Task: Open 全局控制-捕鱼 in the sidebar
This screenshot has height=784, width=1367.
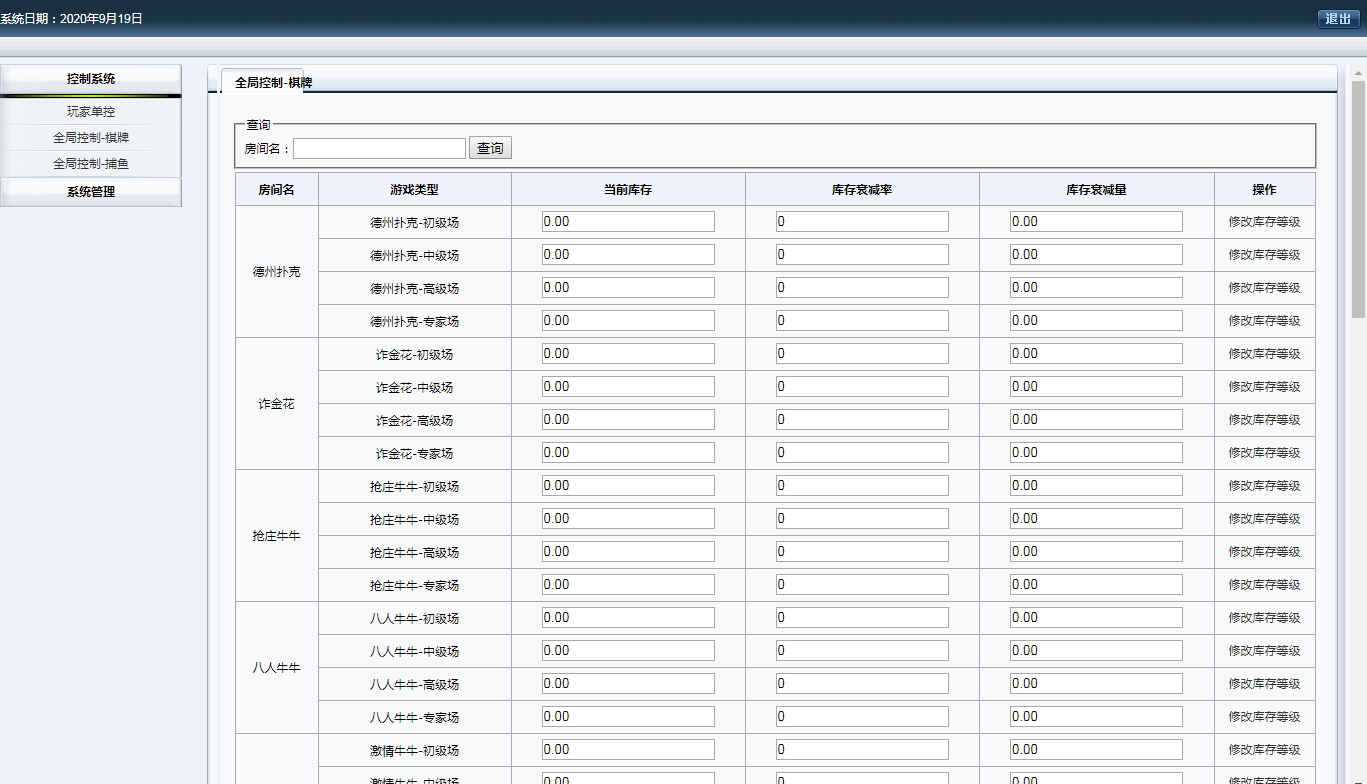Action: [x=91, y=164]
